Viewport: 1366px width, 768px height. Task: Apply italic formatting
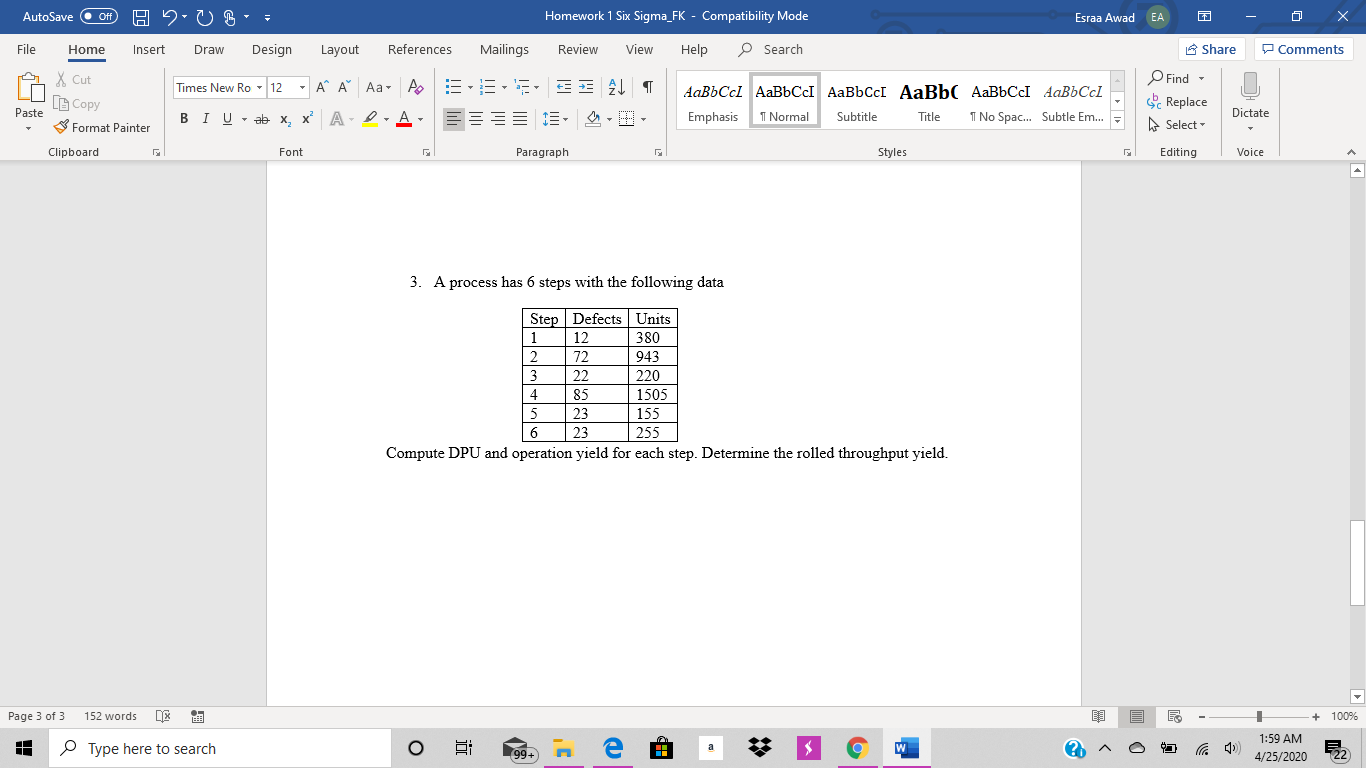[205, 118]
